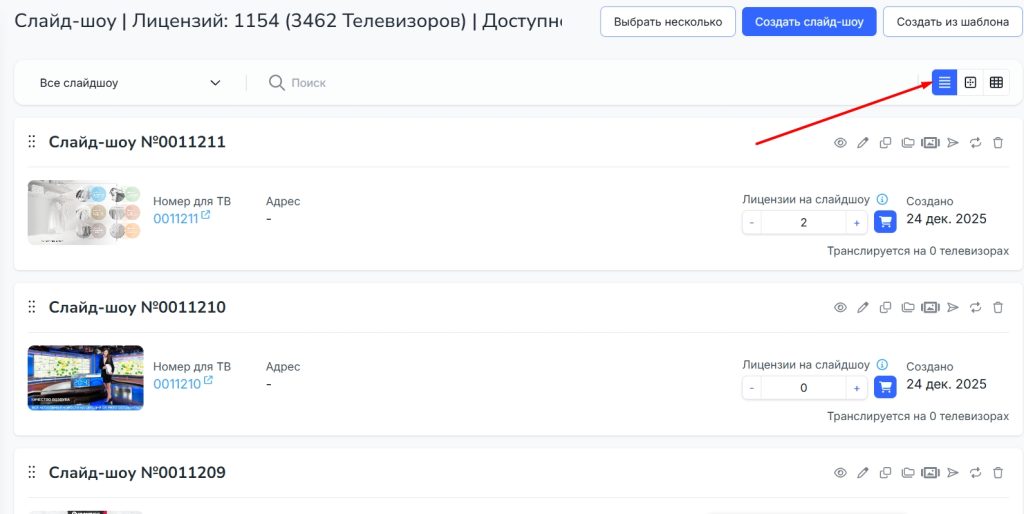This screenshot has height=514, width=1024.
Task: Increase licenses for slideshow №0011211
Action: (857, 222)
